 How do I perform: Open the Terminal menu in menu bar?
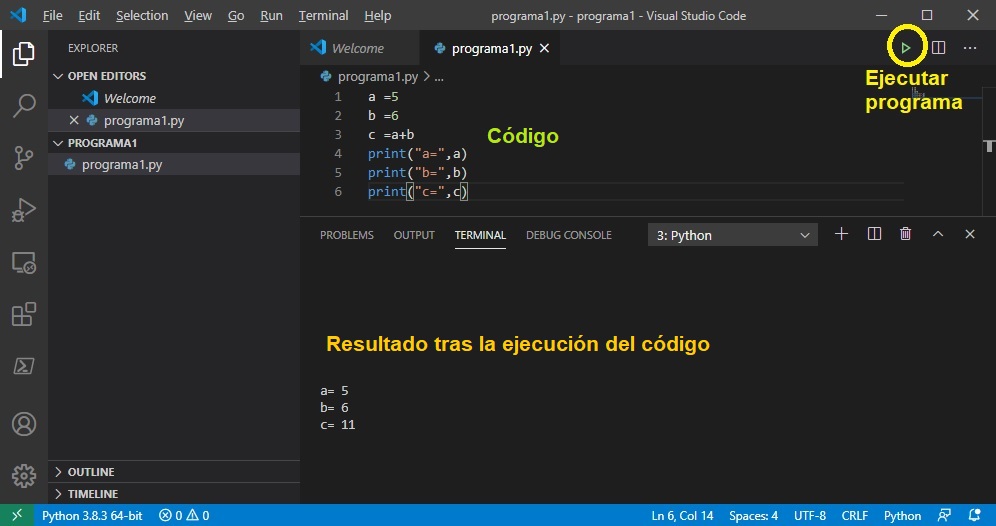323,16
